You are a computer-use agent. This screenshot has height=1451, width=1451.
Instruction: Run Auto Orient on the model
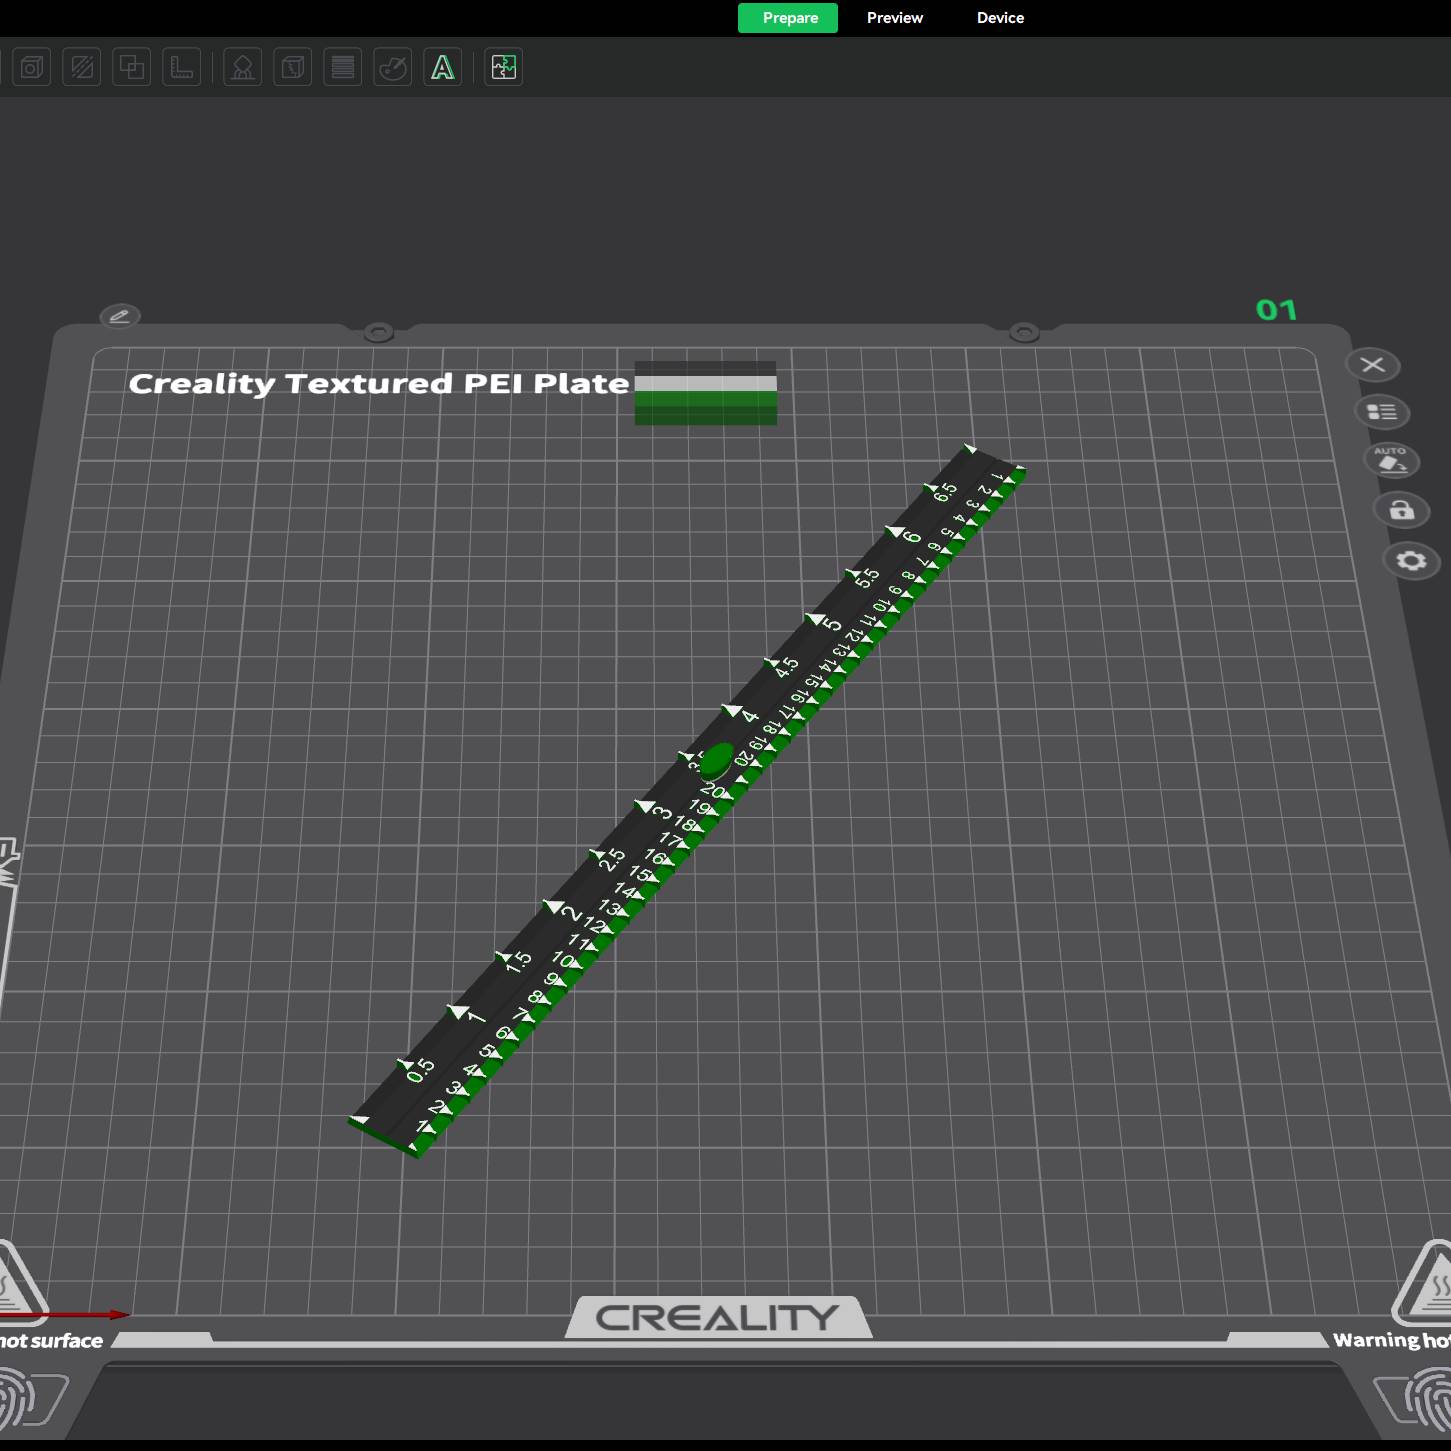(1391, 461)
